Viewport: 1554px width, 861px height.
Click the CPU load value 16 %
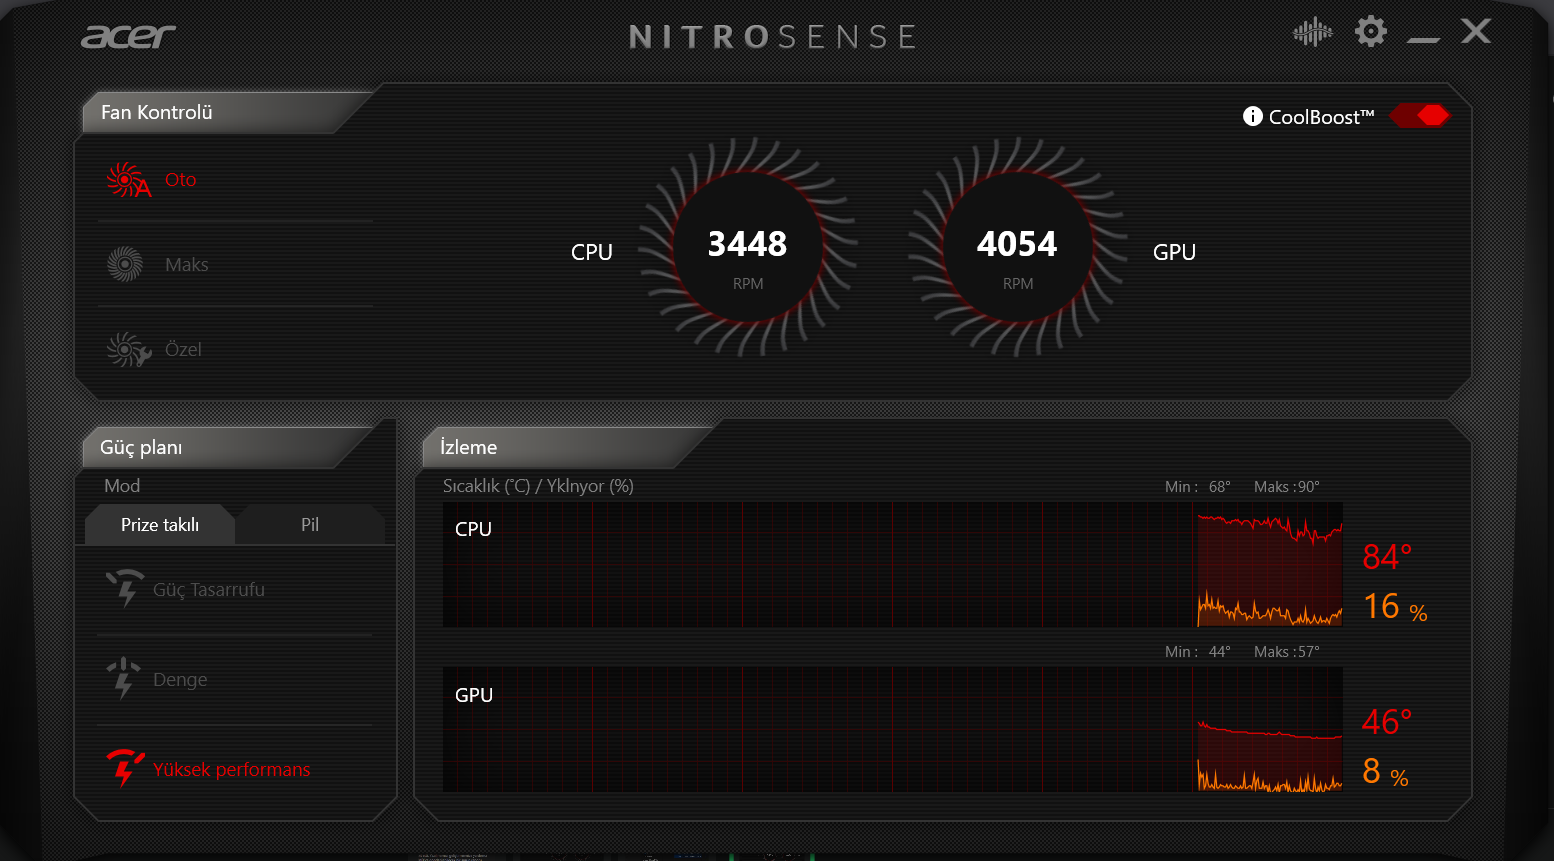pos(1395,606)
